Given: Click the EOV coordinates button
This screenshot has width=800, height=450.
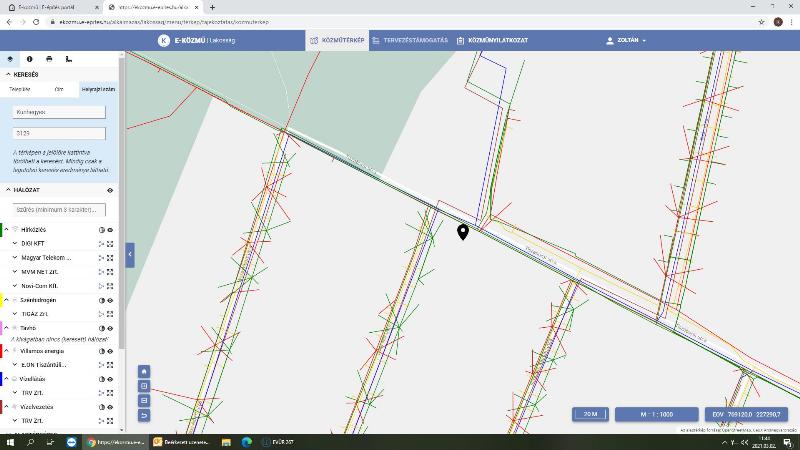Looking at the screenshot, I should [746, 414].
